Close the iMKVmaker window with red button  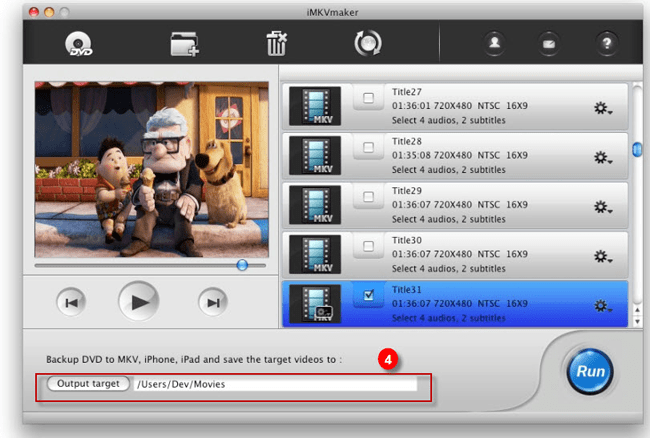click(34, 12)
